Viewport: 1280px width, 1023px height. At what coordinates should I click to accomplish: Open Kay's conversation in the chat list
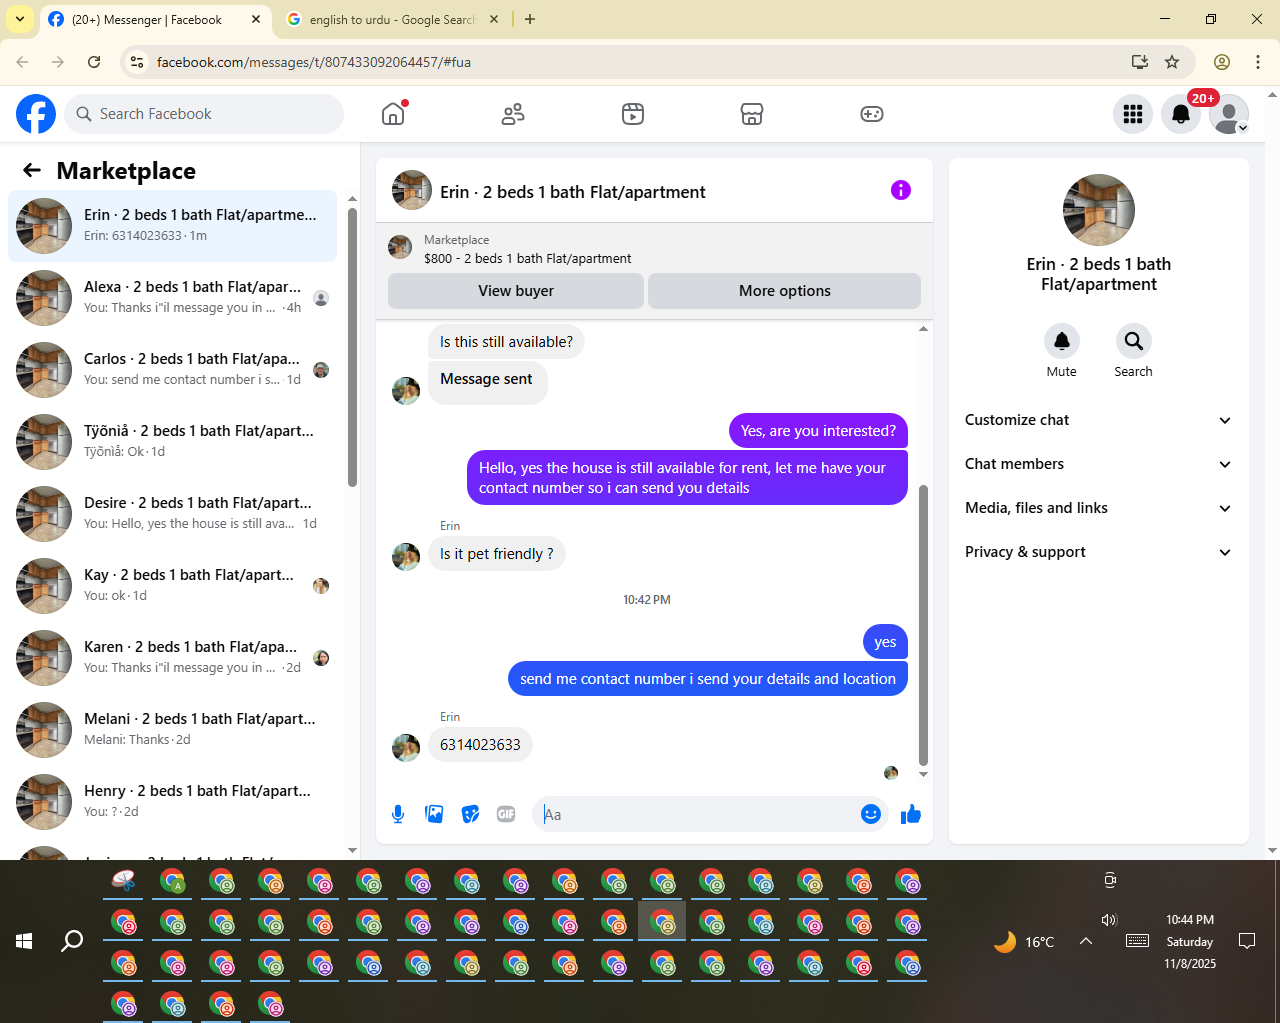(172, 586)
